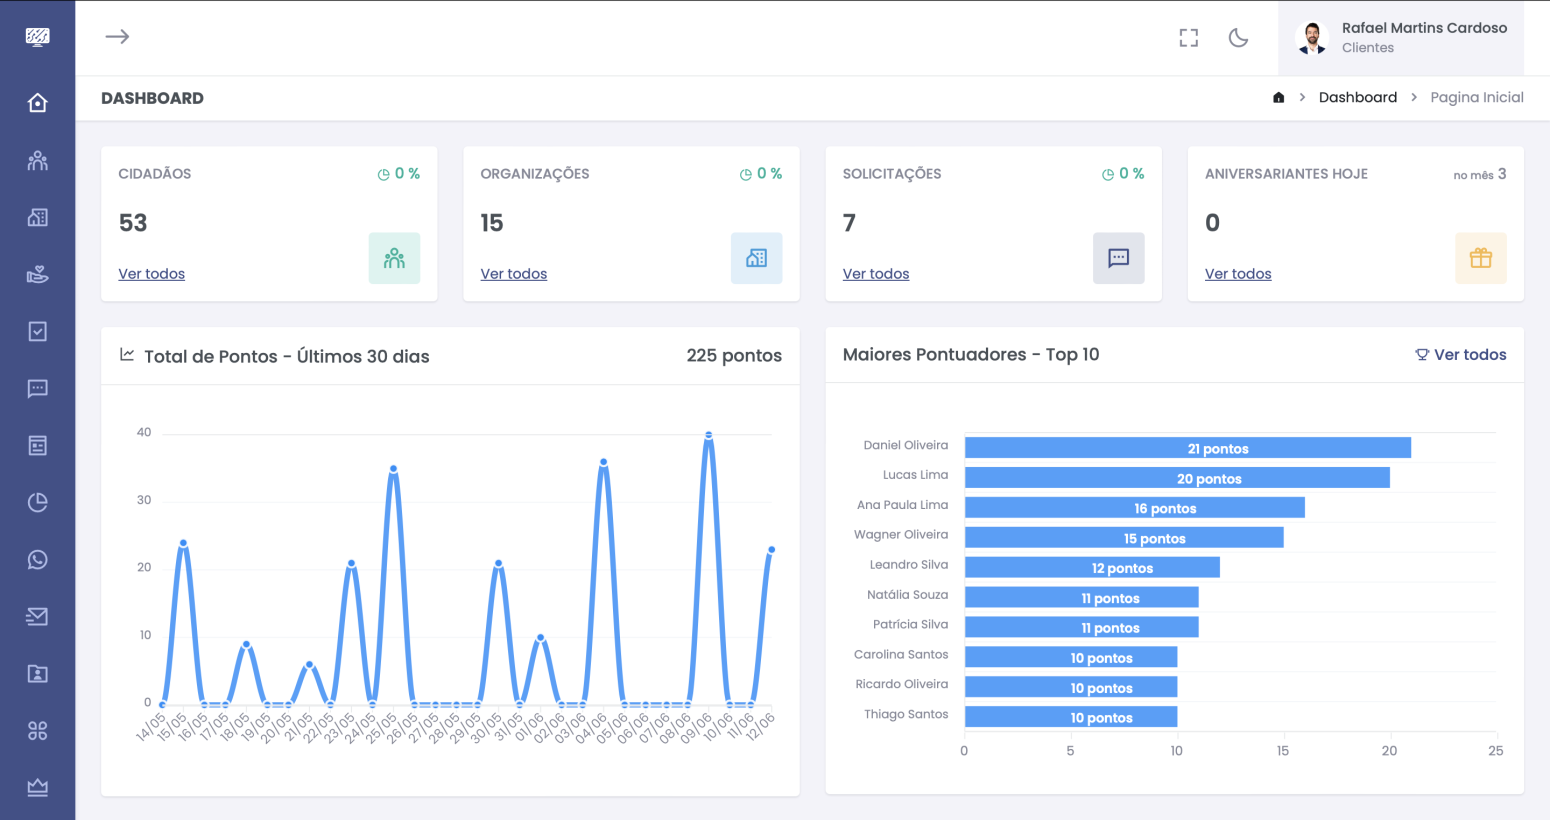Collapse sidebar using the arrow icon
The width and height of the screenshot is (1550, 820).
117,37
